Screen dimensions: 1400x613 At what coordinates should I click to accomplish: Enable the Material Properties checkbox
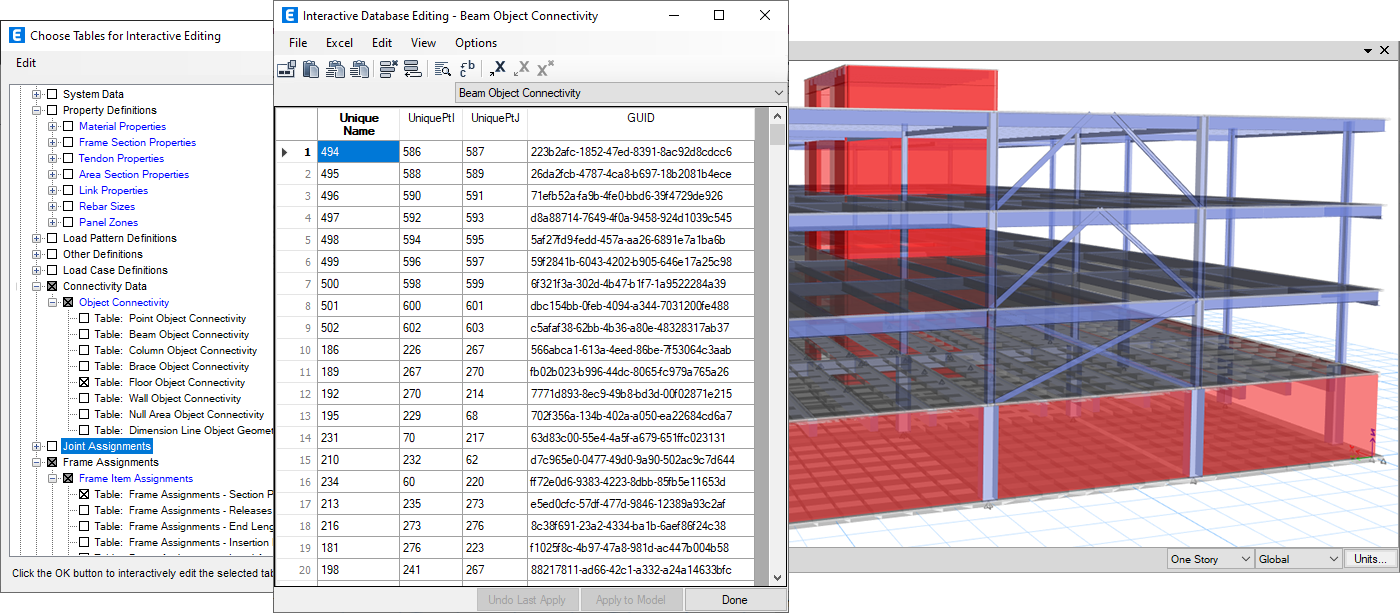[x=68, y=127]
